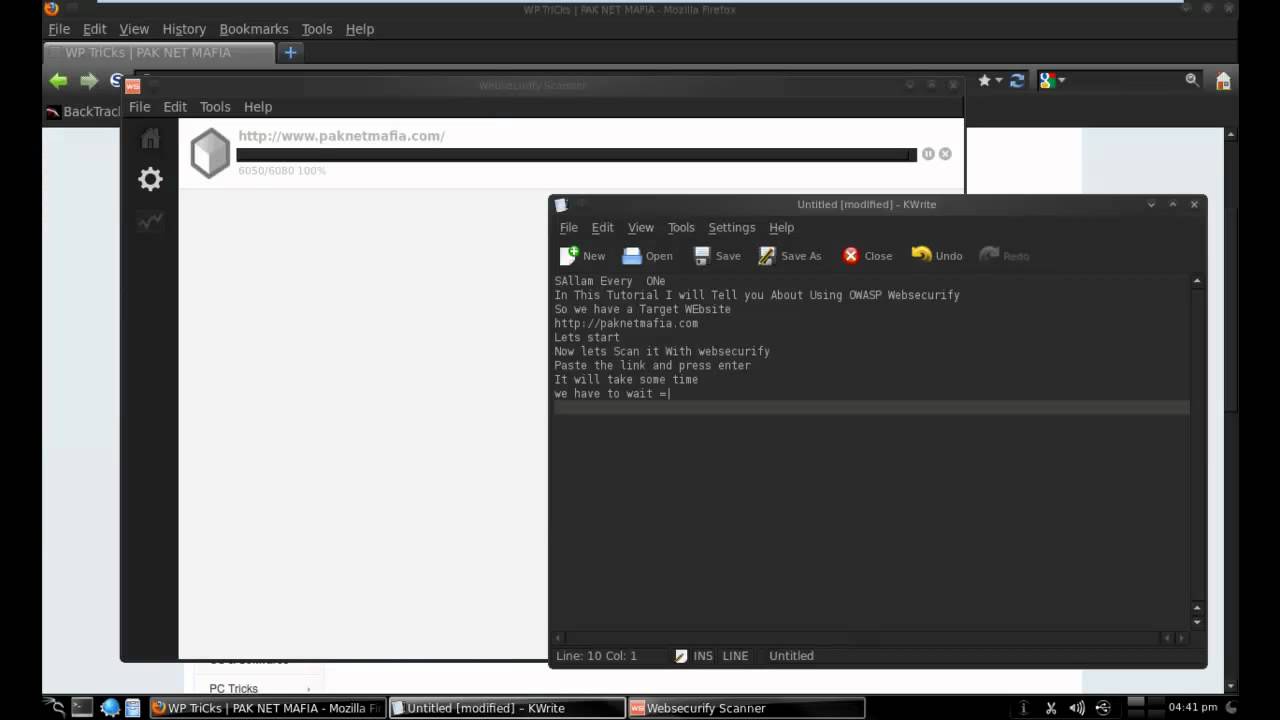Screen dimensions: 1280x720
Task: Click the scan progress bar in Websecurify
Action: click(576, 154)
